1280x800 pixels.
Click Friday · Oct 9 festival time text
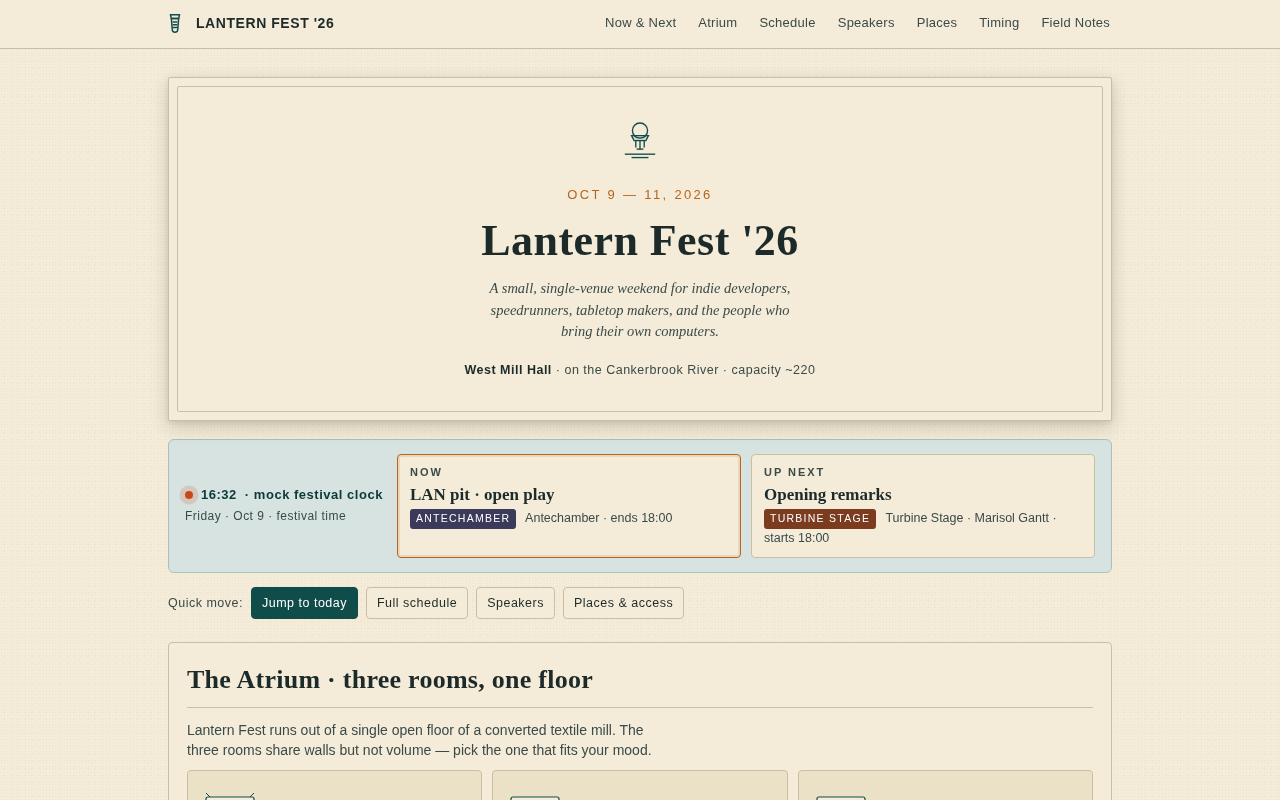tap(265, 516)
